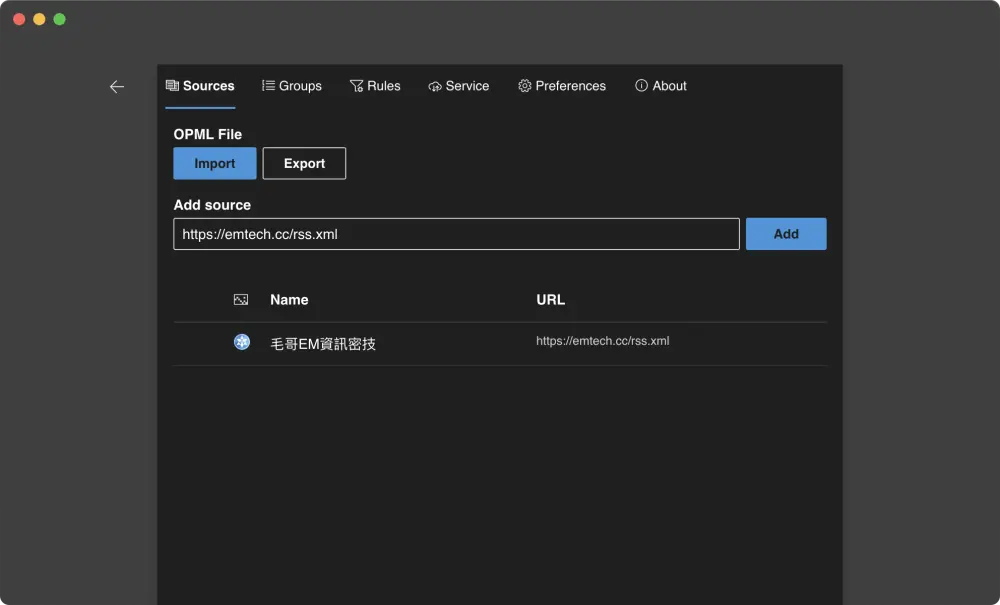This screenshot has height=605, width=1000.
Task: Click the feed icon of 毛哥EM資訊密技
Action: [x=242, y=342]
